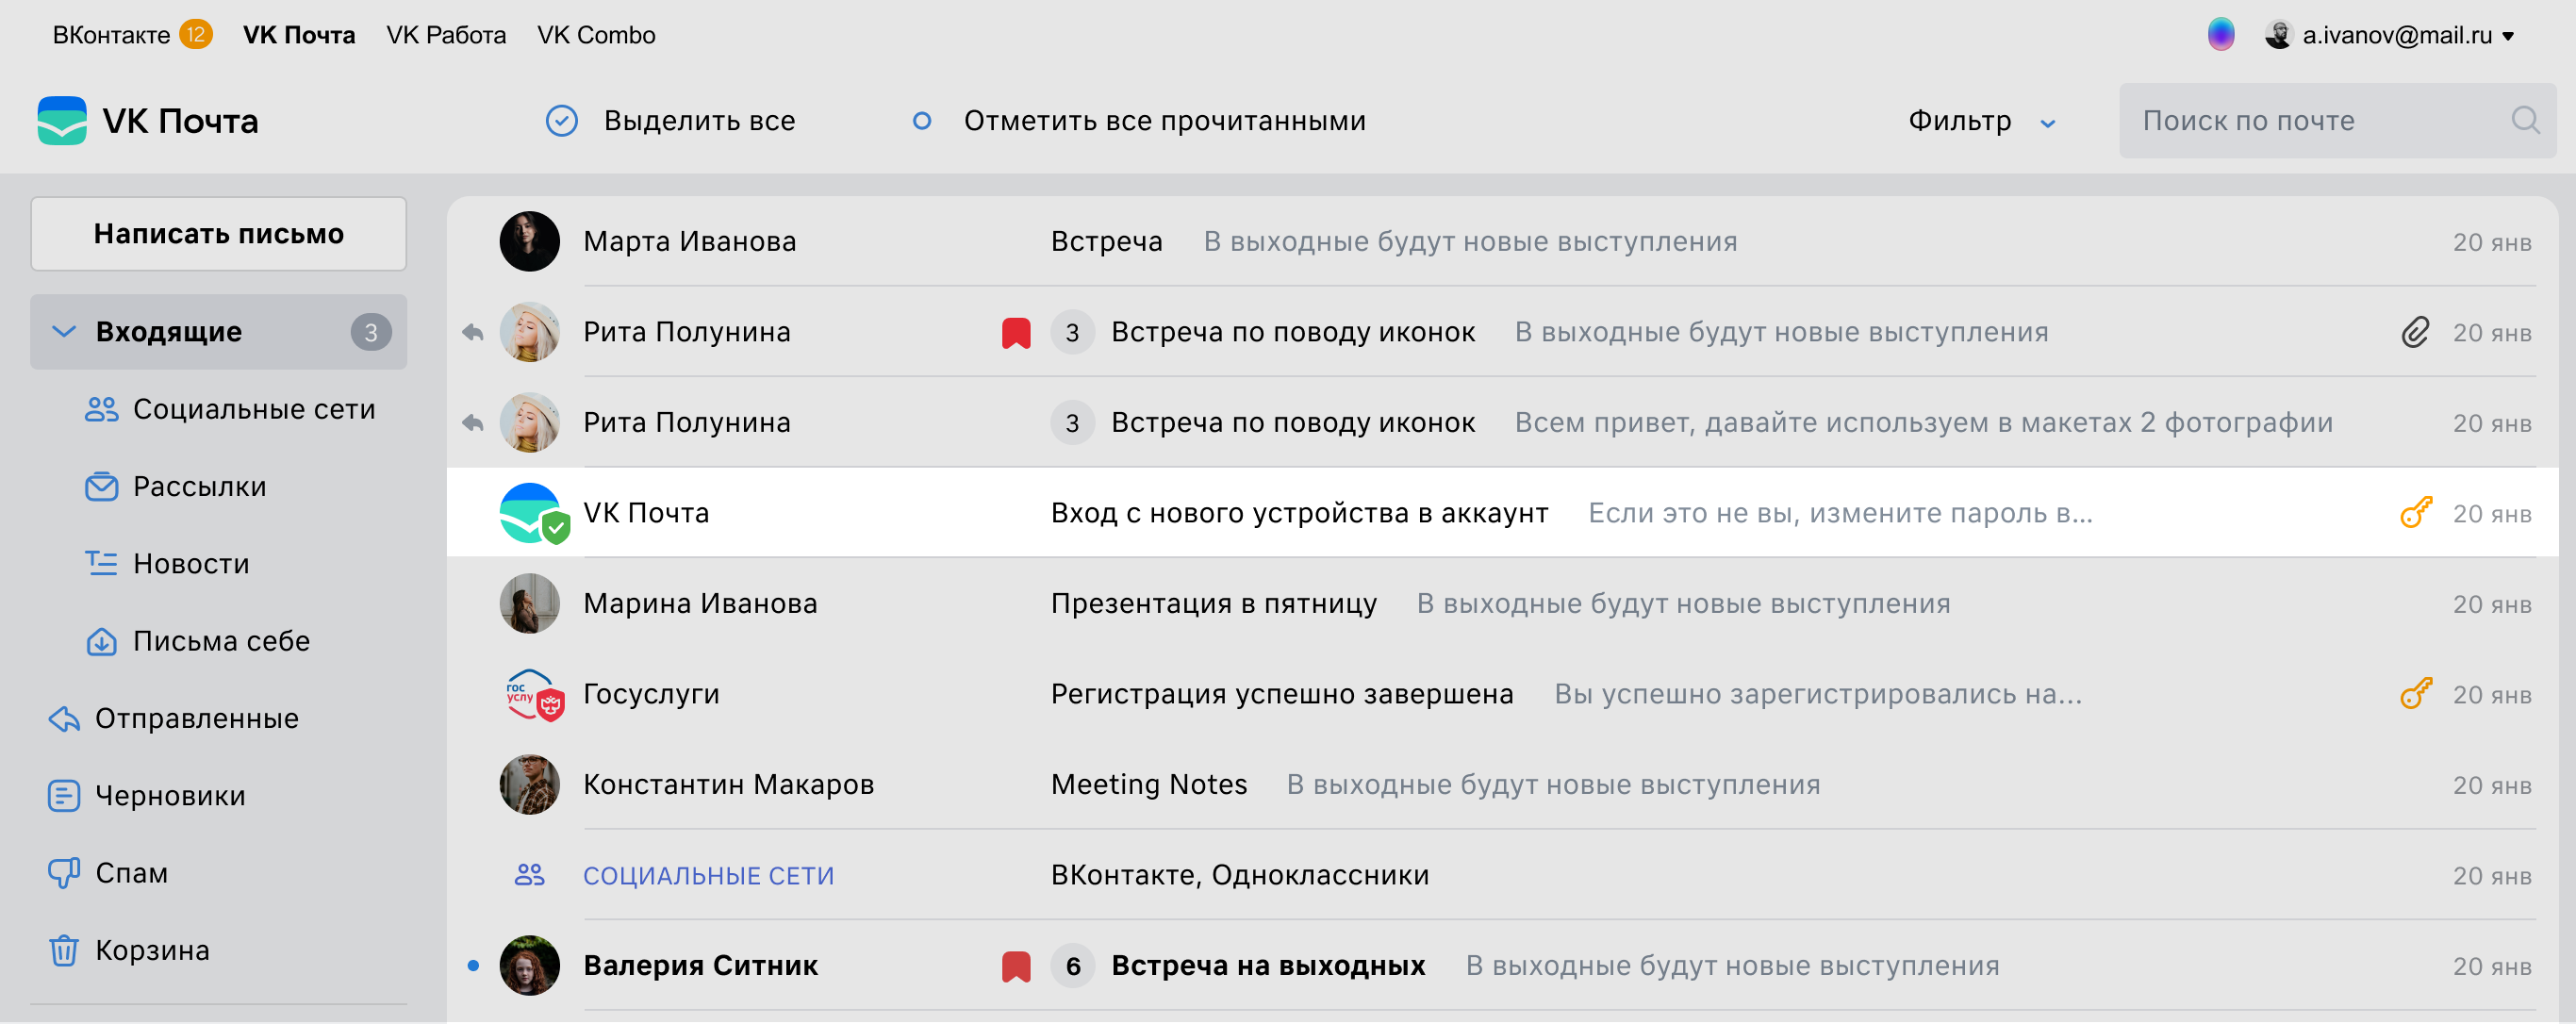This screenshot has width=2576, height=1024.
Task: Click the Спам thumbs-down icon
Action: tap(64, 873)
